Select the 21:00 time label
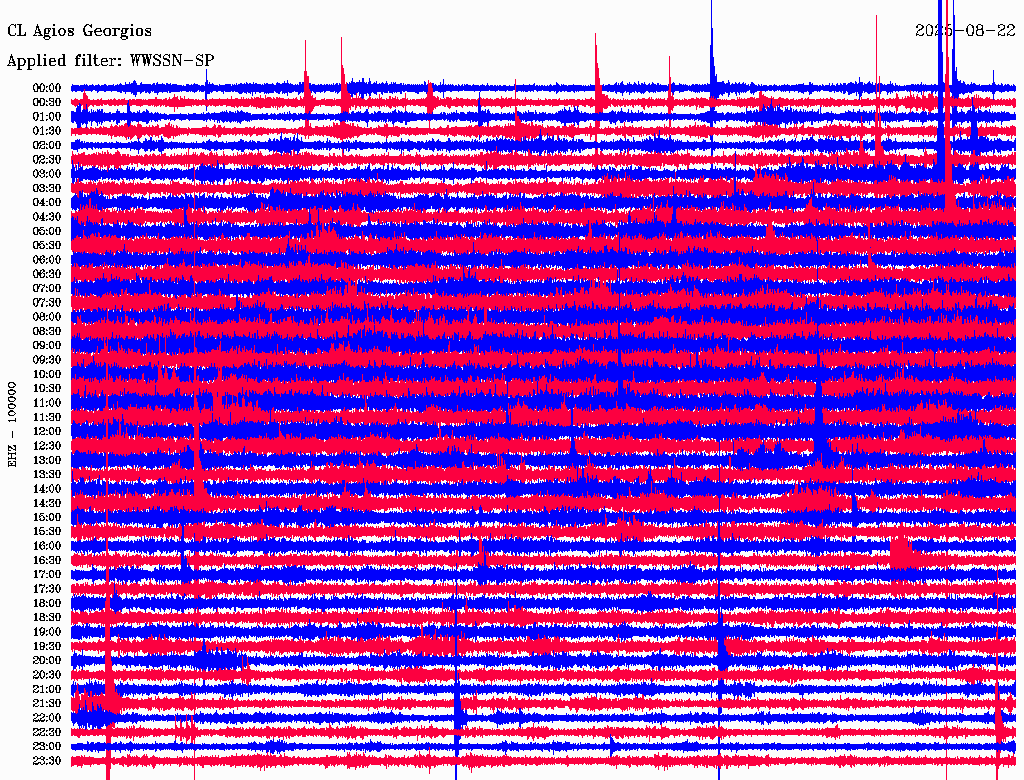This screenshot has width=1024, height=780. (47, 689)
